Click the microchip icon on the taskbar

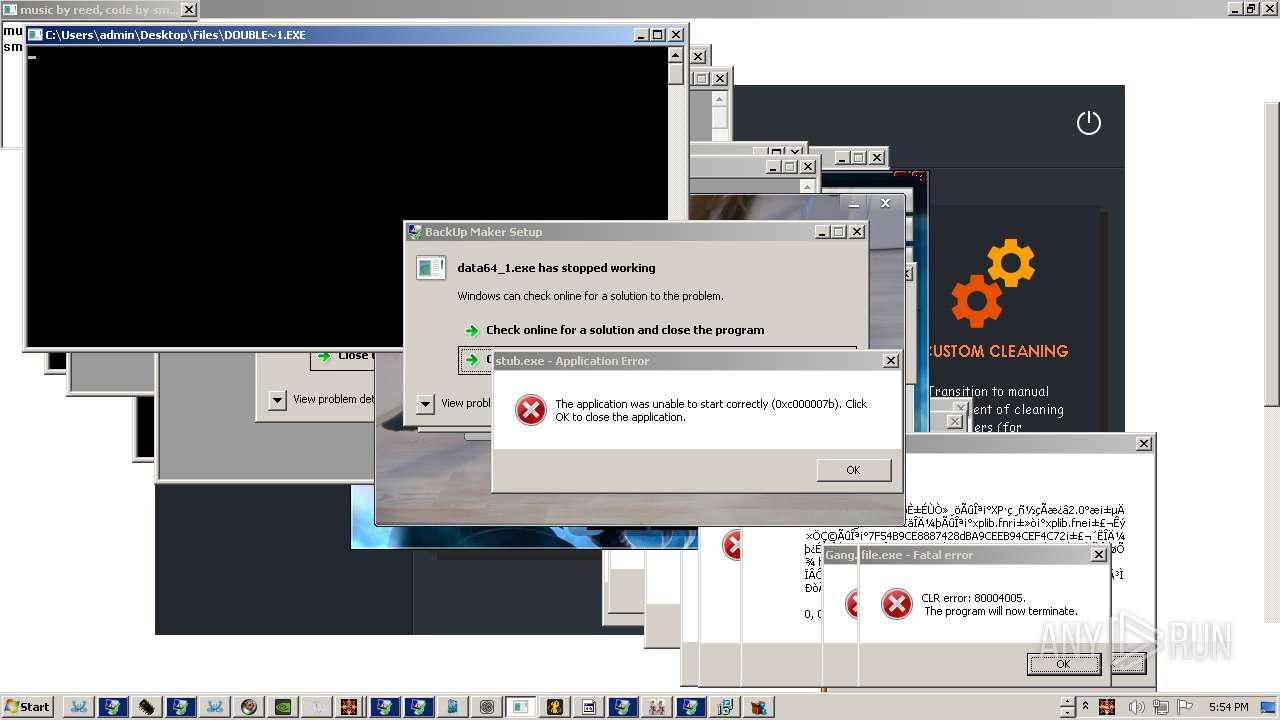147,707
